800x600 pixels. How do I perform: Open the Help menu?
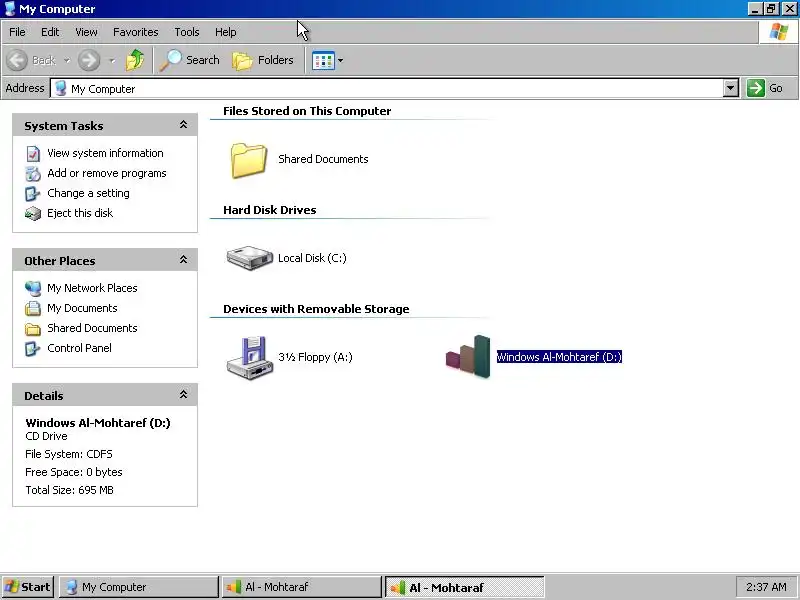point(226,32)
